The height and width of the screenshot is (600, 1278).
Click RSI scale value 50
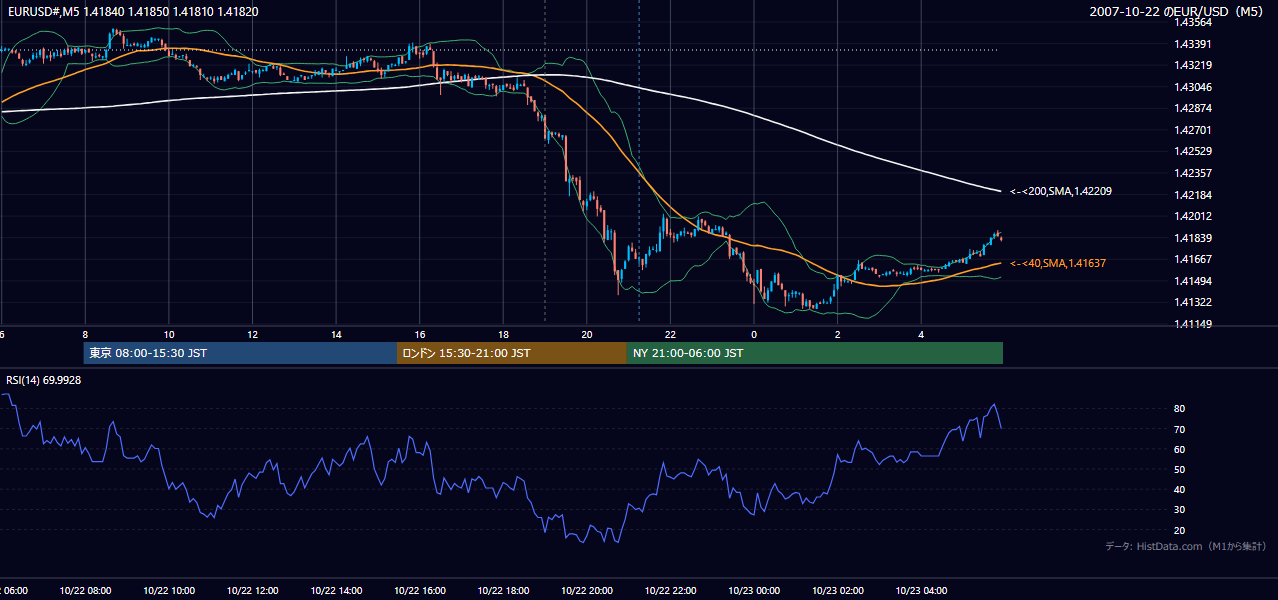click(1179, 469)
